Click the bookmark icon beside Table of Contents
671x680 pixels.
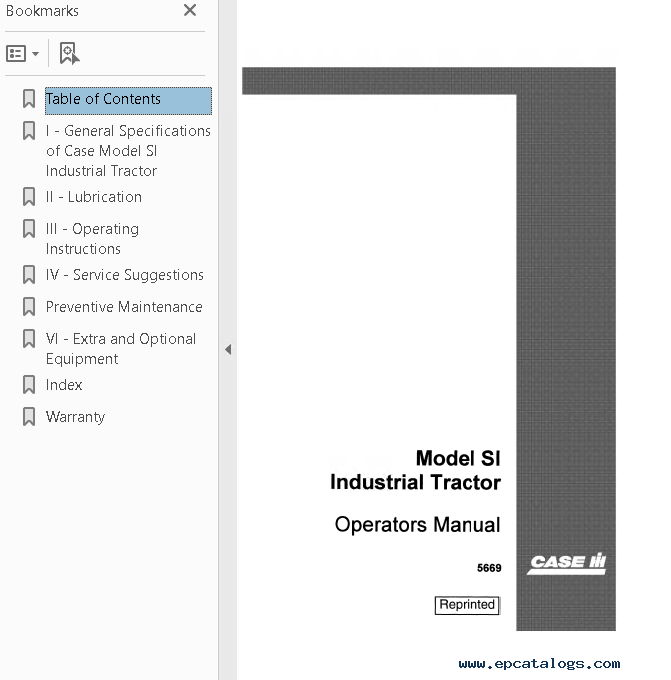coord(29,99)
